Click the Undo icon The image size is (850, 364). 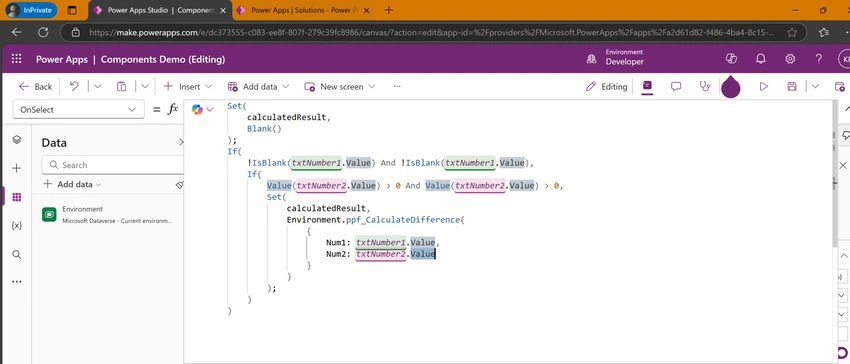[74, 86]
